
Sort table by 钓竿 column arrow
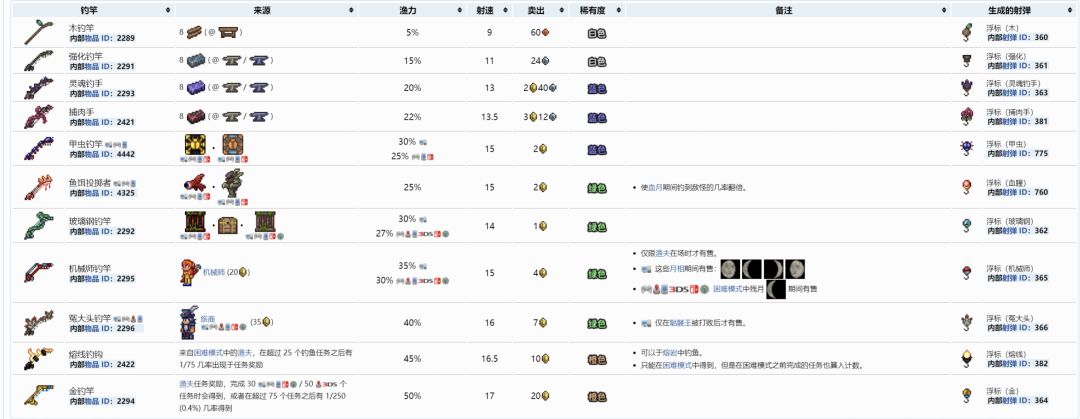(168, 10)
